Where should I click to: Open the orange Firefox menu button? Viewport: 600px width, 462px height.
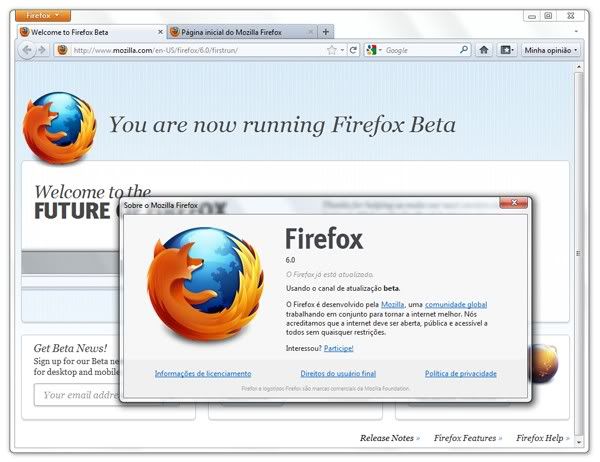click(43, 16)
